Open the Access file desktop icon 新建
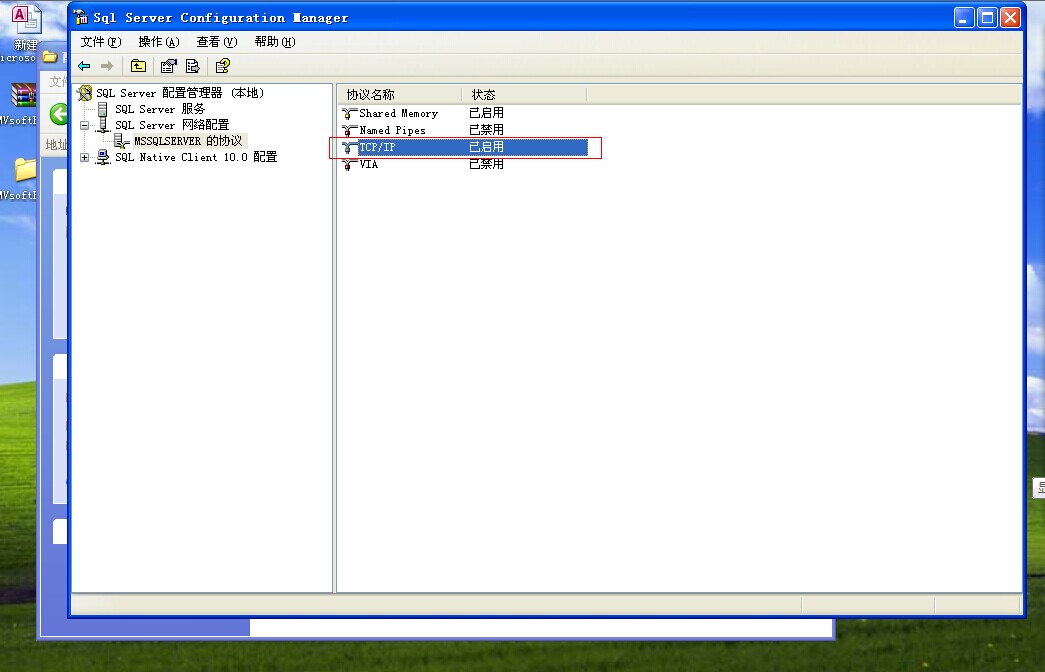This screenshot has height=672, width=1045. pos(26,20)
